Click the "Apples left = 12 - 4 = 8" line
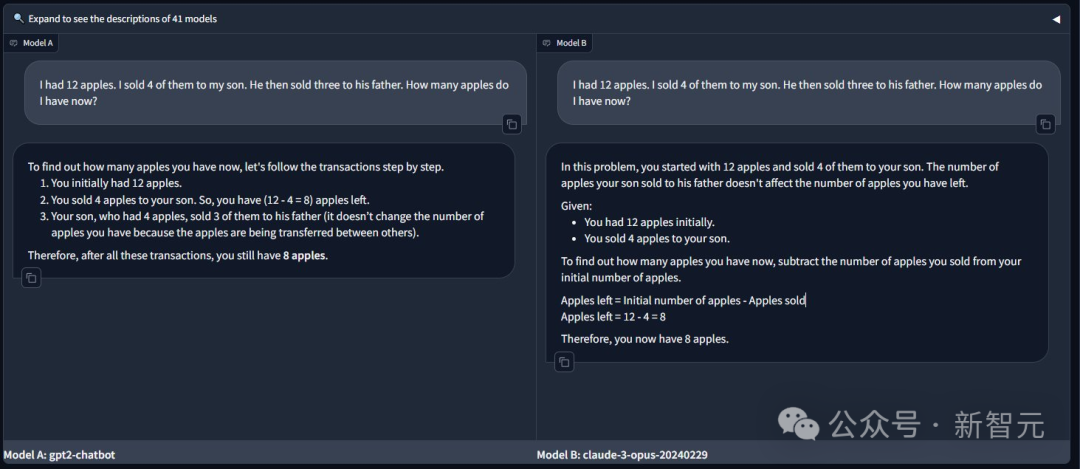Viewport: 1080px width, 469px height. pyautogui.click(x=613, y=317)
